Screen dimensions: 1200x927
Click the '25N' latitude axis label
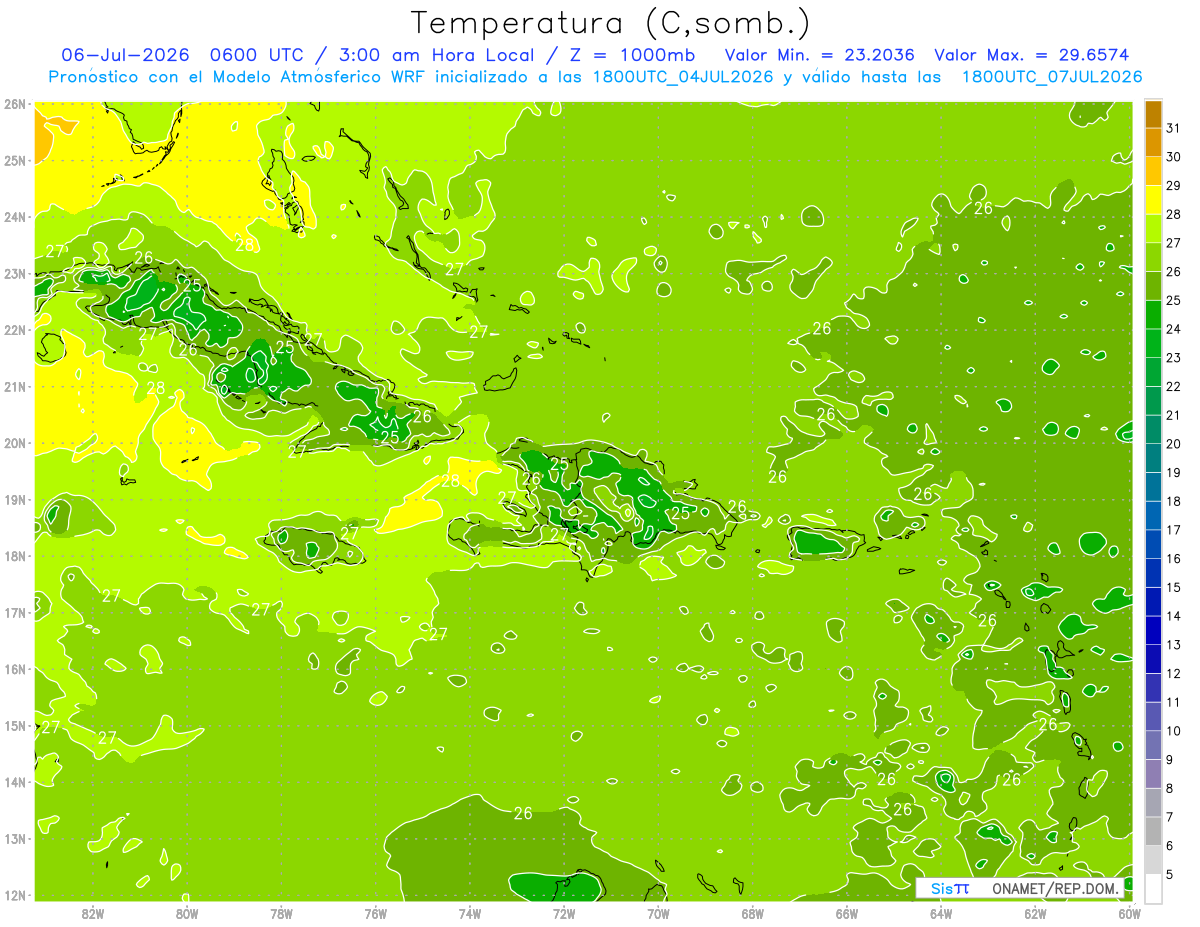tap(14, 160)
